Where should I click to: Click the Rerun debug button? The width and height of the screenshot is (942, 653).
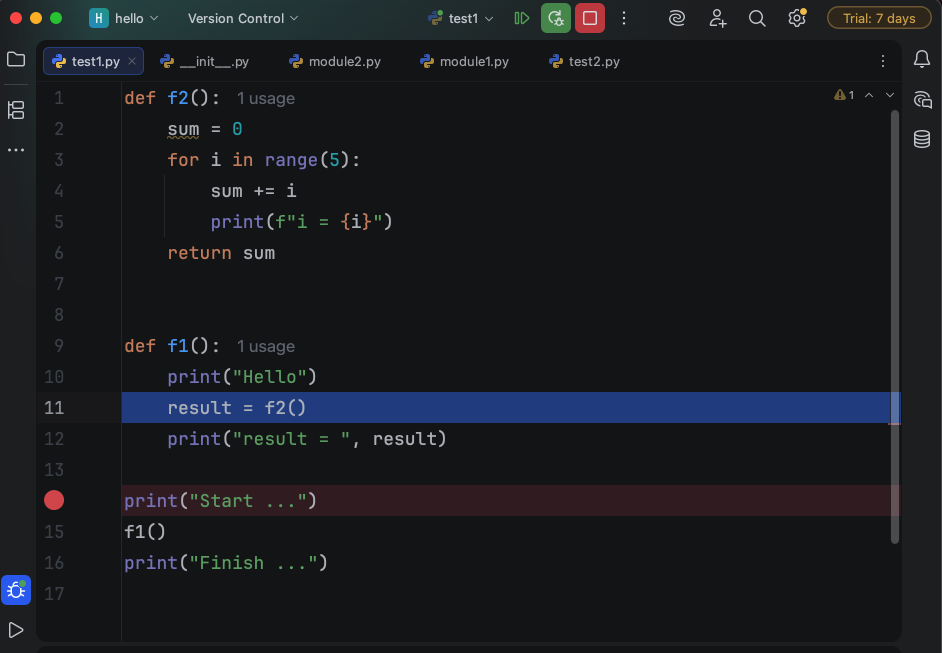click(556, 18)
